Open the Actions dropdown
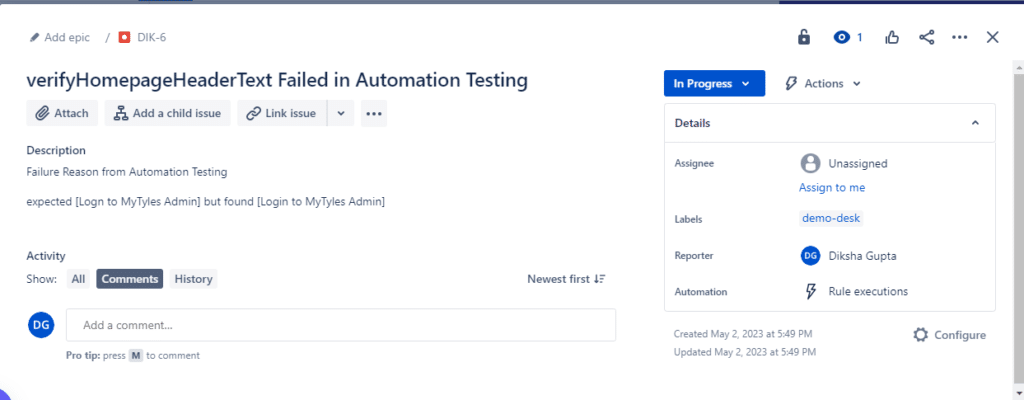The image size is (1024, 400). pos(823,84)
